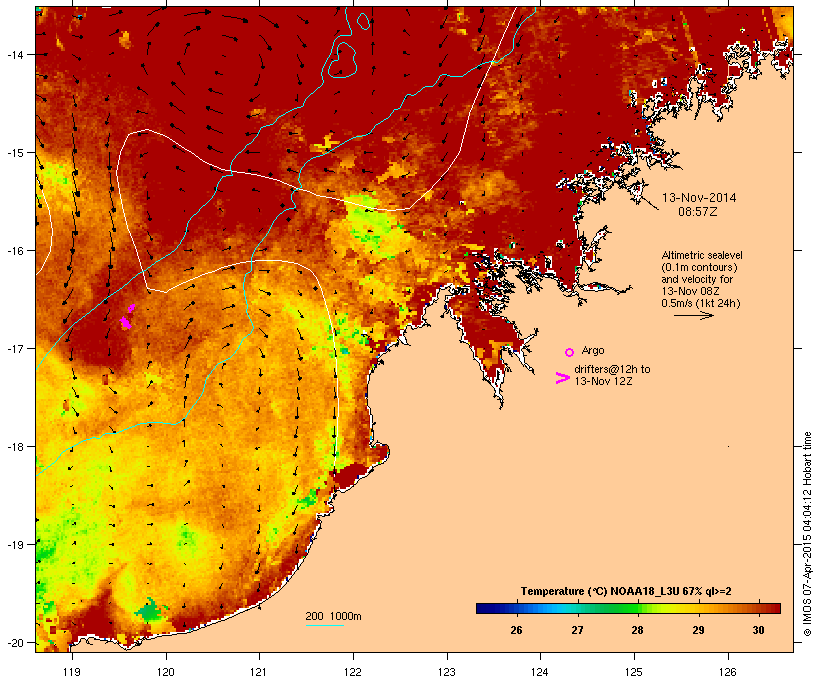
Task: Click the '08:57Z' time label
Action: click(x=698, y=212)
